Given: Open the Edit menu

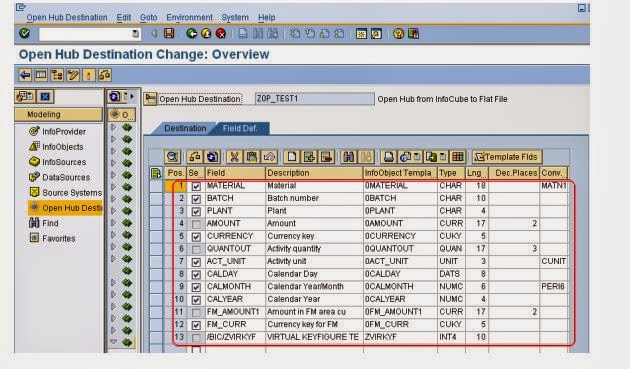Looking at the screenshot, I should 123,17.
